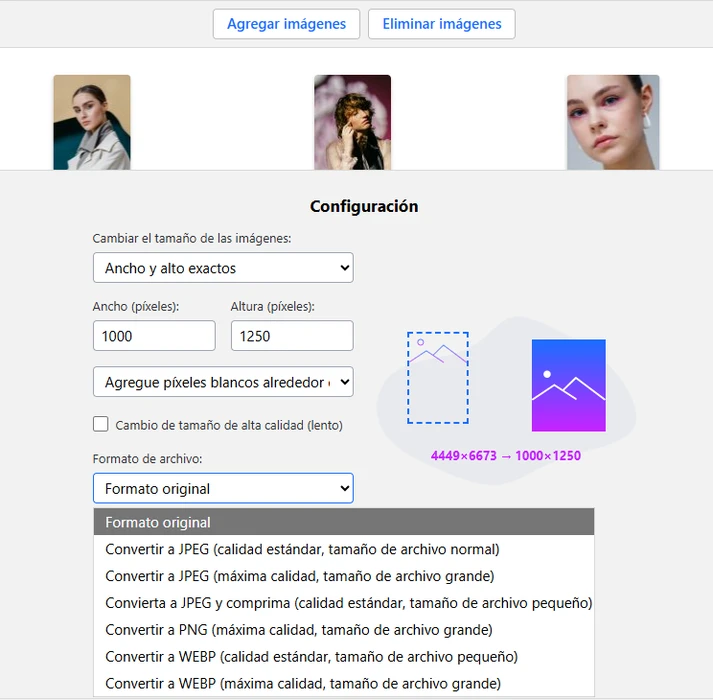Choose Convertir a JPEG máxima calidad option
The image size is (713, 700).
coord(344,576)
